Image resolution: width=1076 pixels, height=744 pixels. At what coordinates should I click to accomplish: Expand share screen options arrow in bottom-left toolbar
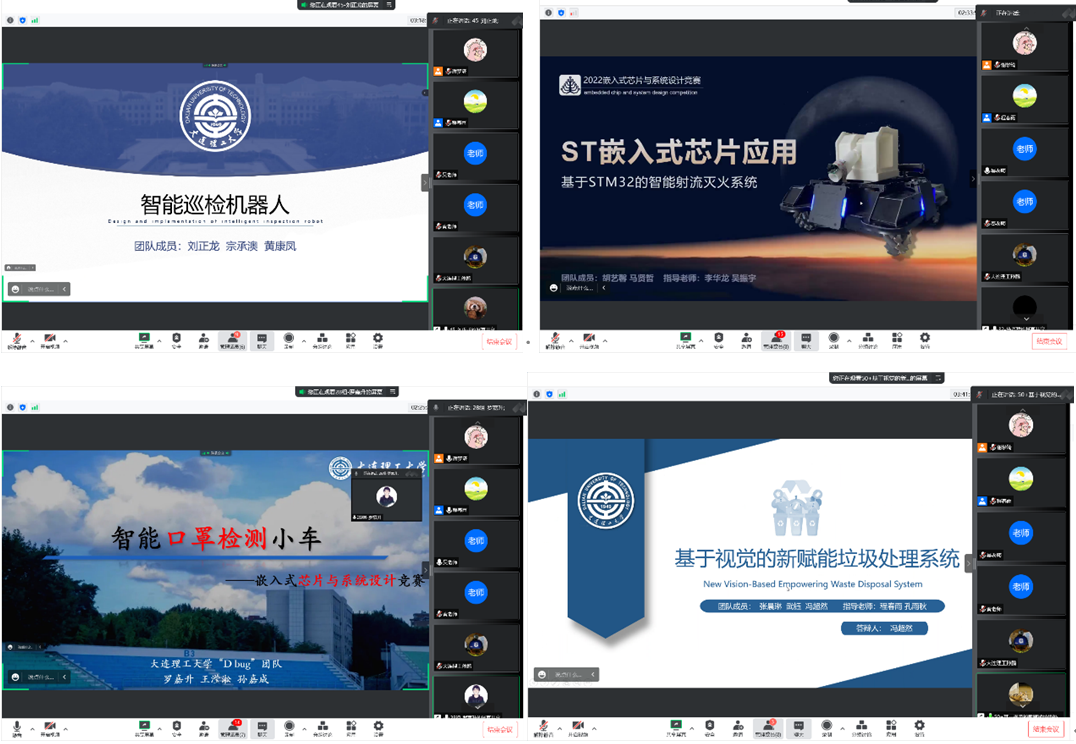pyautogui.click(x=160, y=727)
